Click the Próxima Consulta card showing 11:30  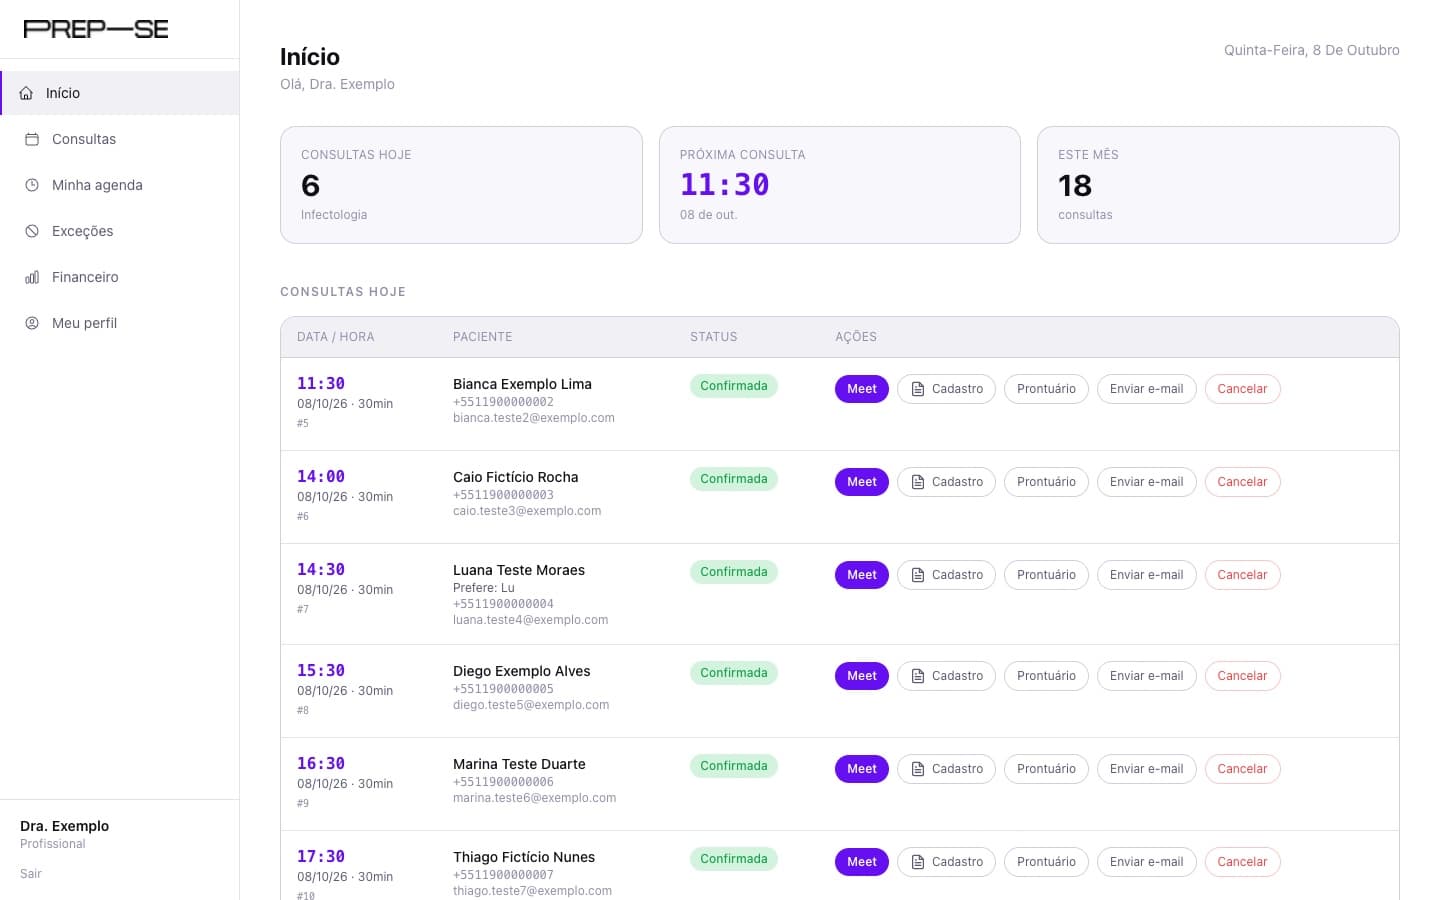[840, 185]
